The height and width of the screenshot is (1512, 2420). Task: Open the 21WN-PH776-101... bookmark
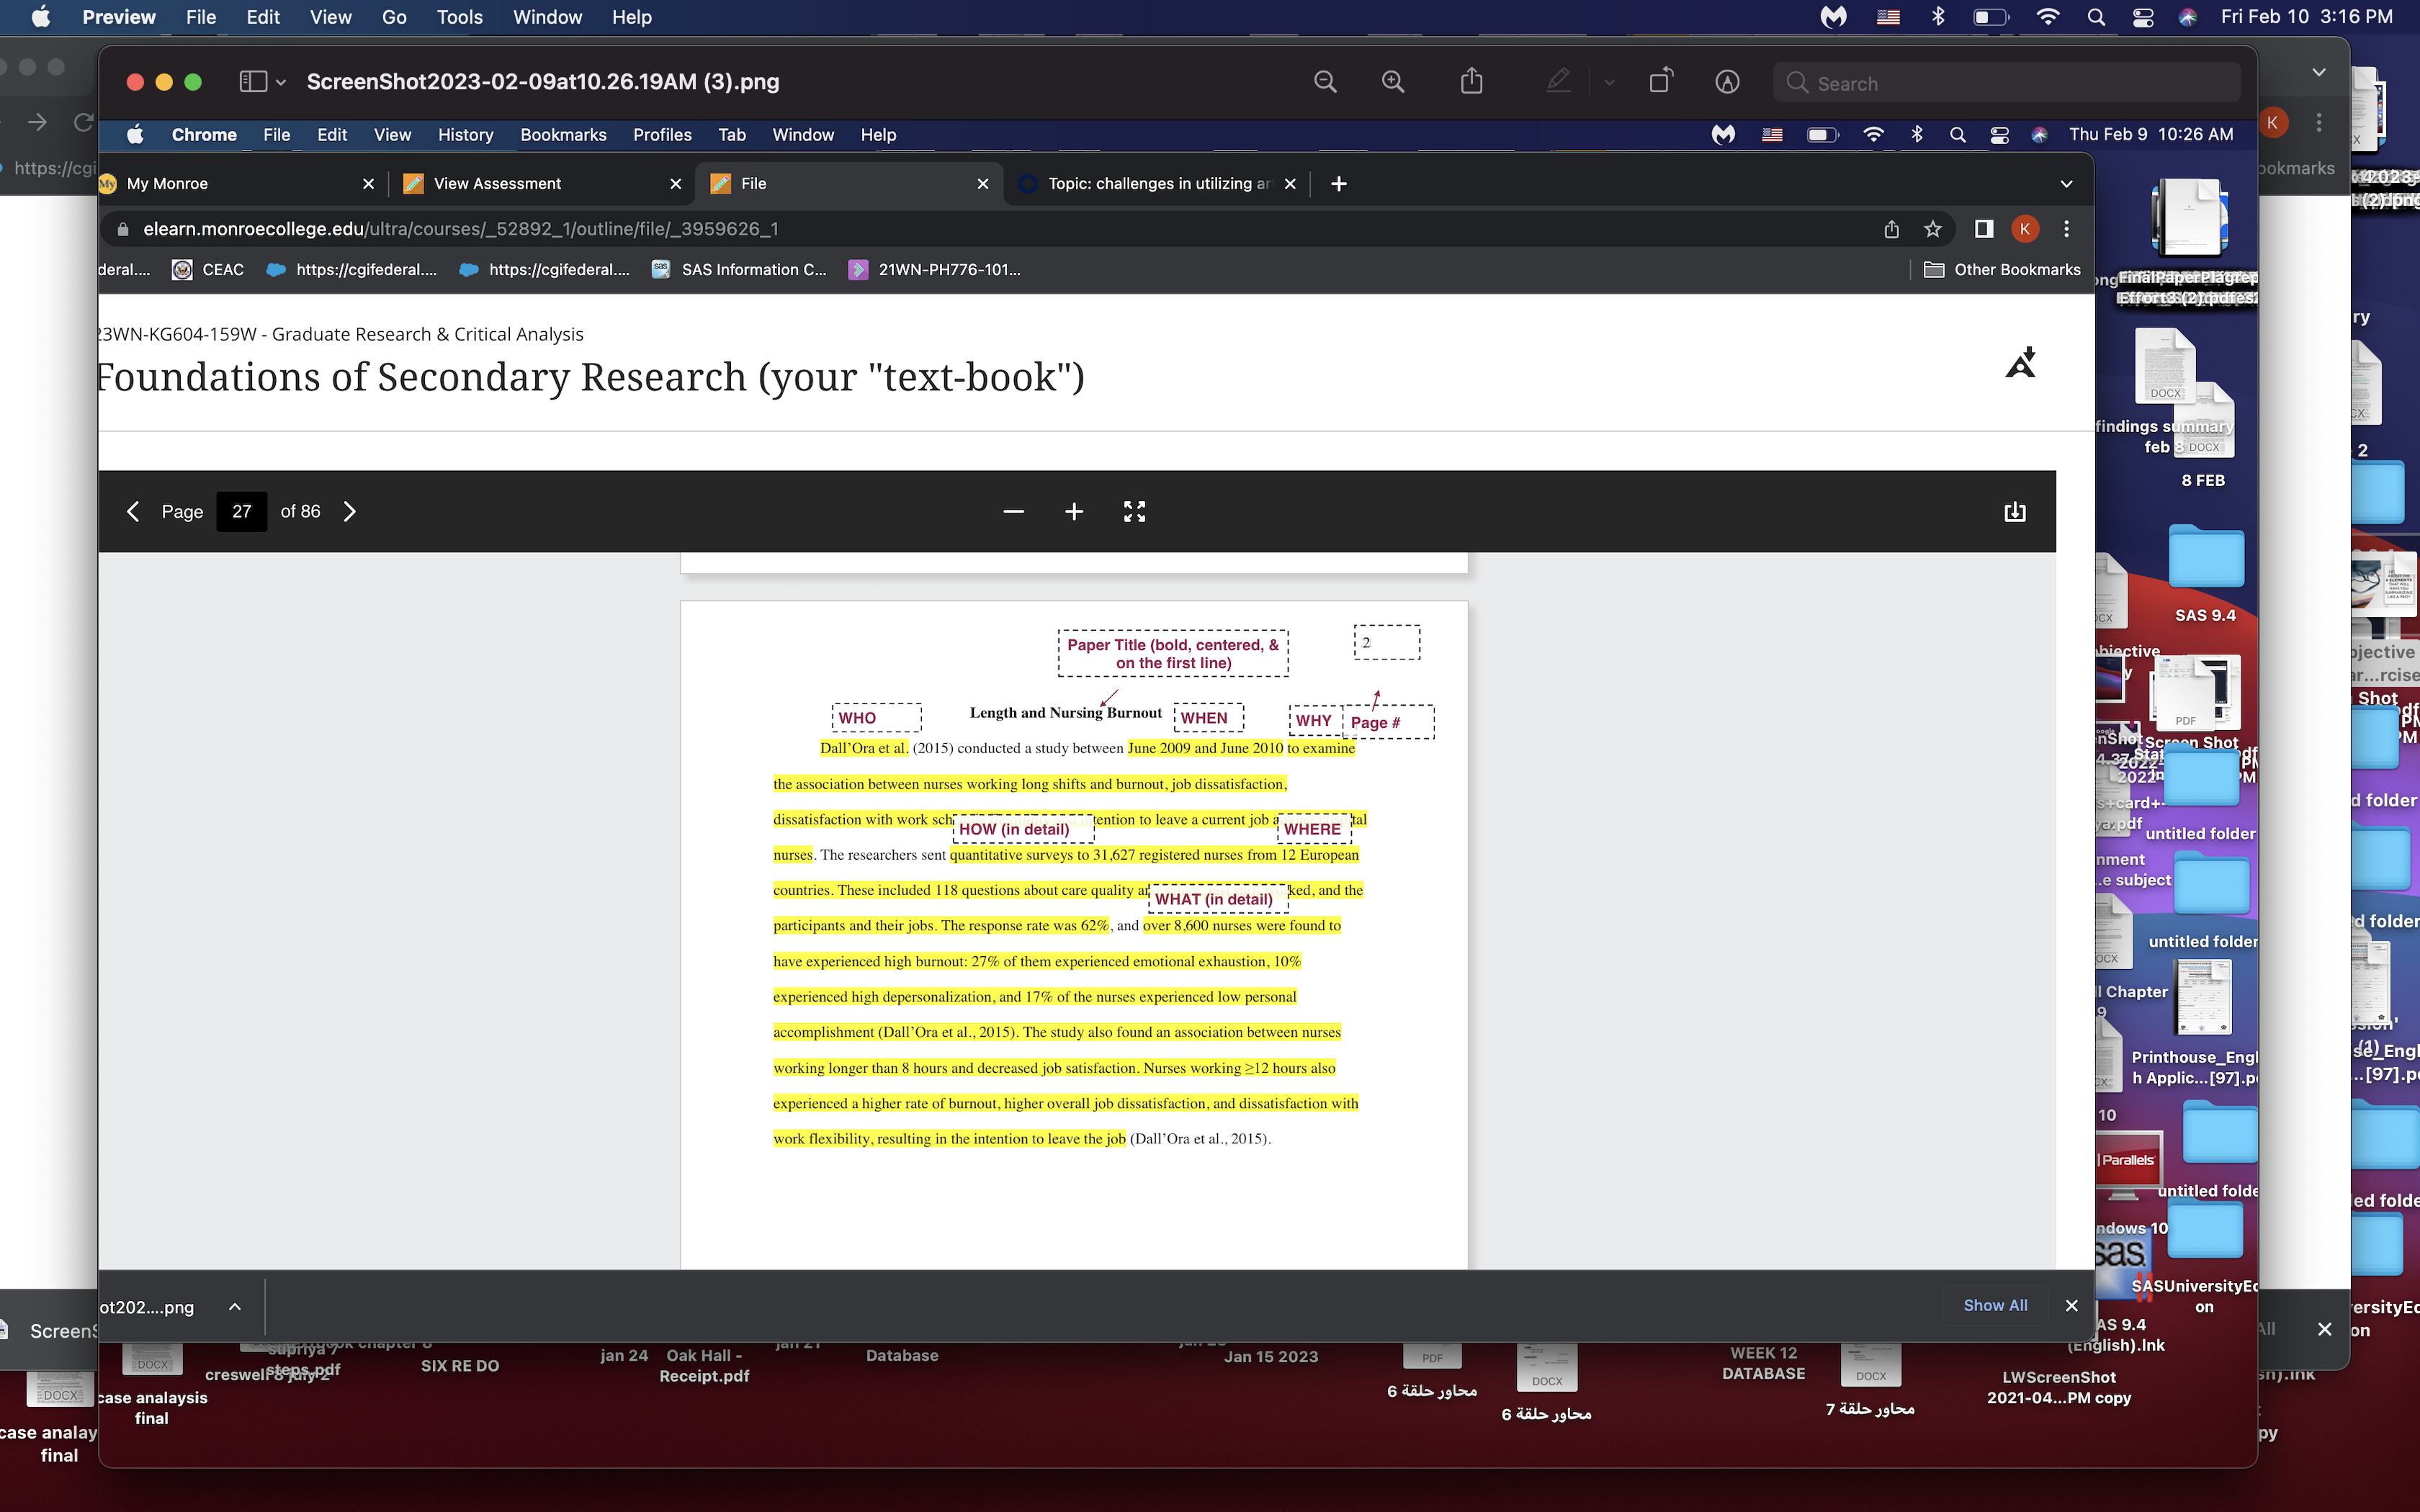pyautogui.click(x=935, y=269)
